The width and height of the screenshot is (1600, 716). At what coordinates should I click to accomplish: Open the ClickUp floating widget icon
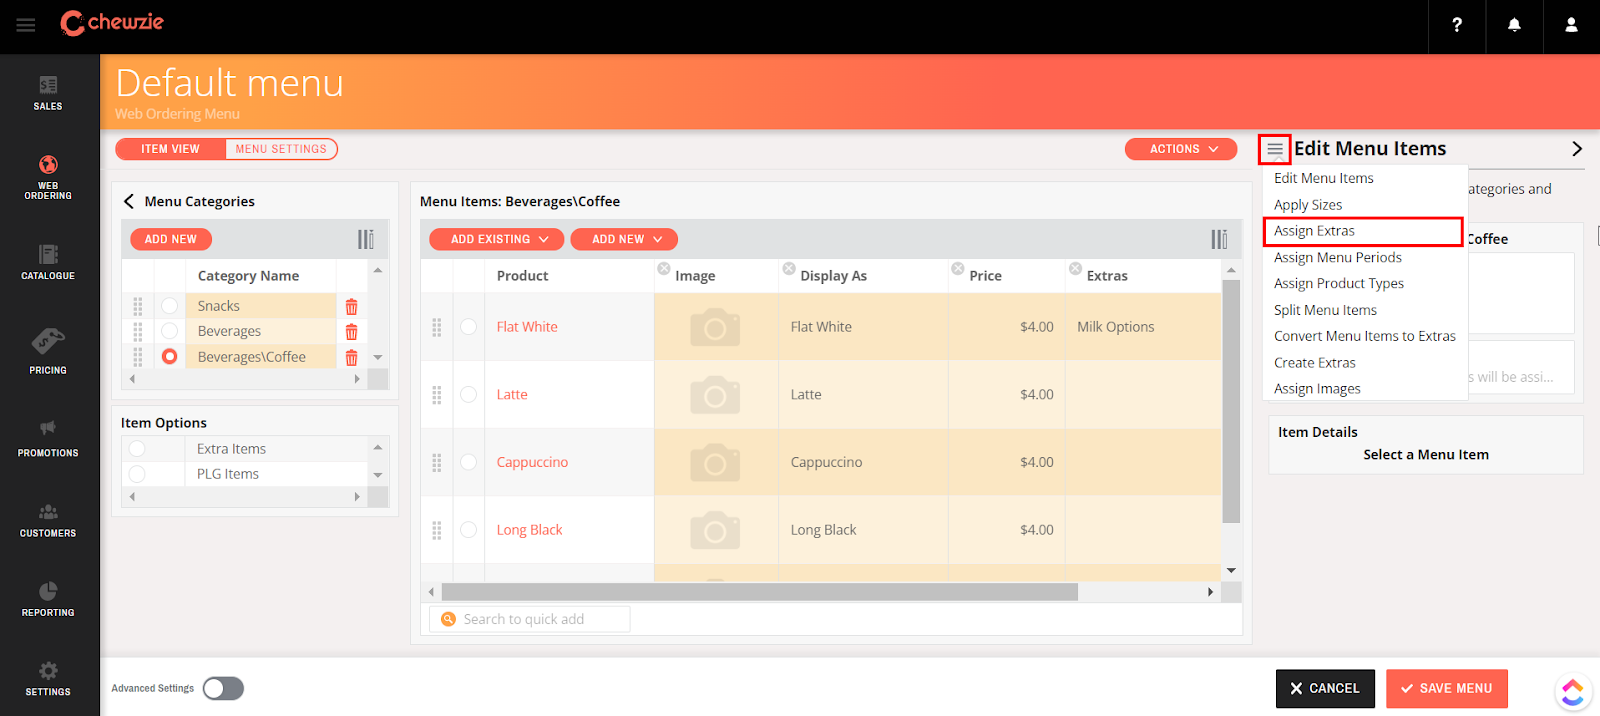1573,691
